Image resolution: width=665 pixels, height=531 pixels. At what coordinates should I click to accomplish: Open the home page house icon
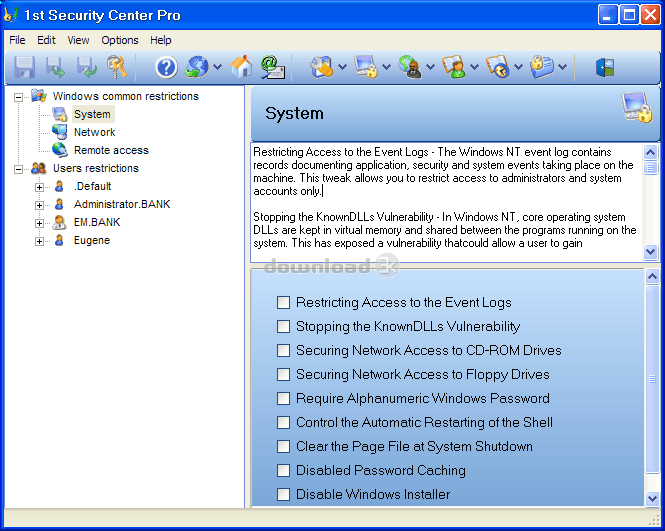pos(241,67)
